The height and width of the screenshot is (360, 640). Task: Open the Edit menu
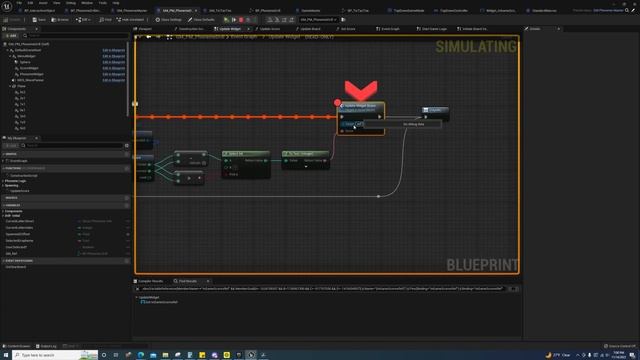tap(30, 3)
